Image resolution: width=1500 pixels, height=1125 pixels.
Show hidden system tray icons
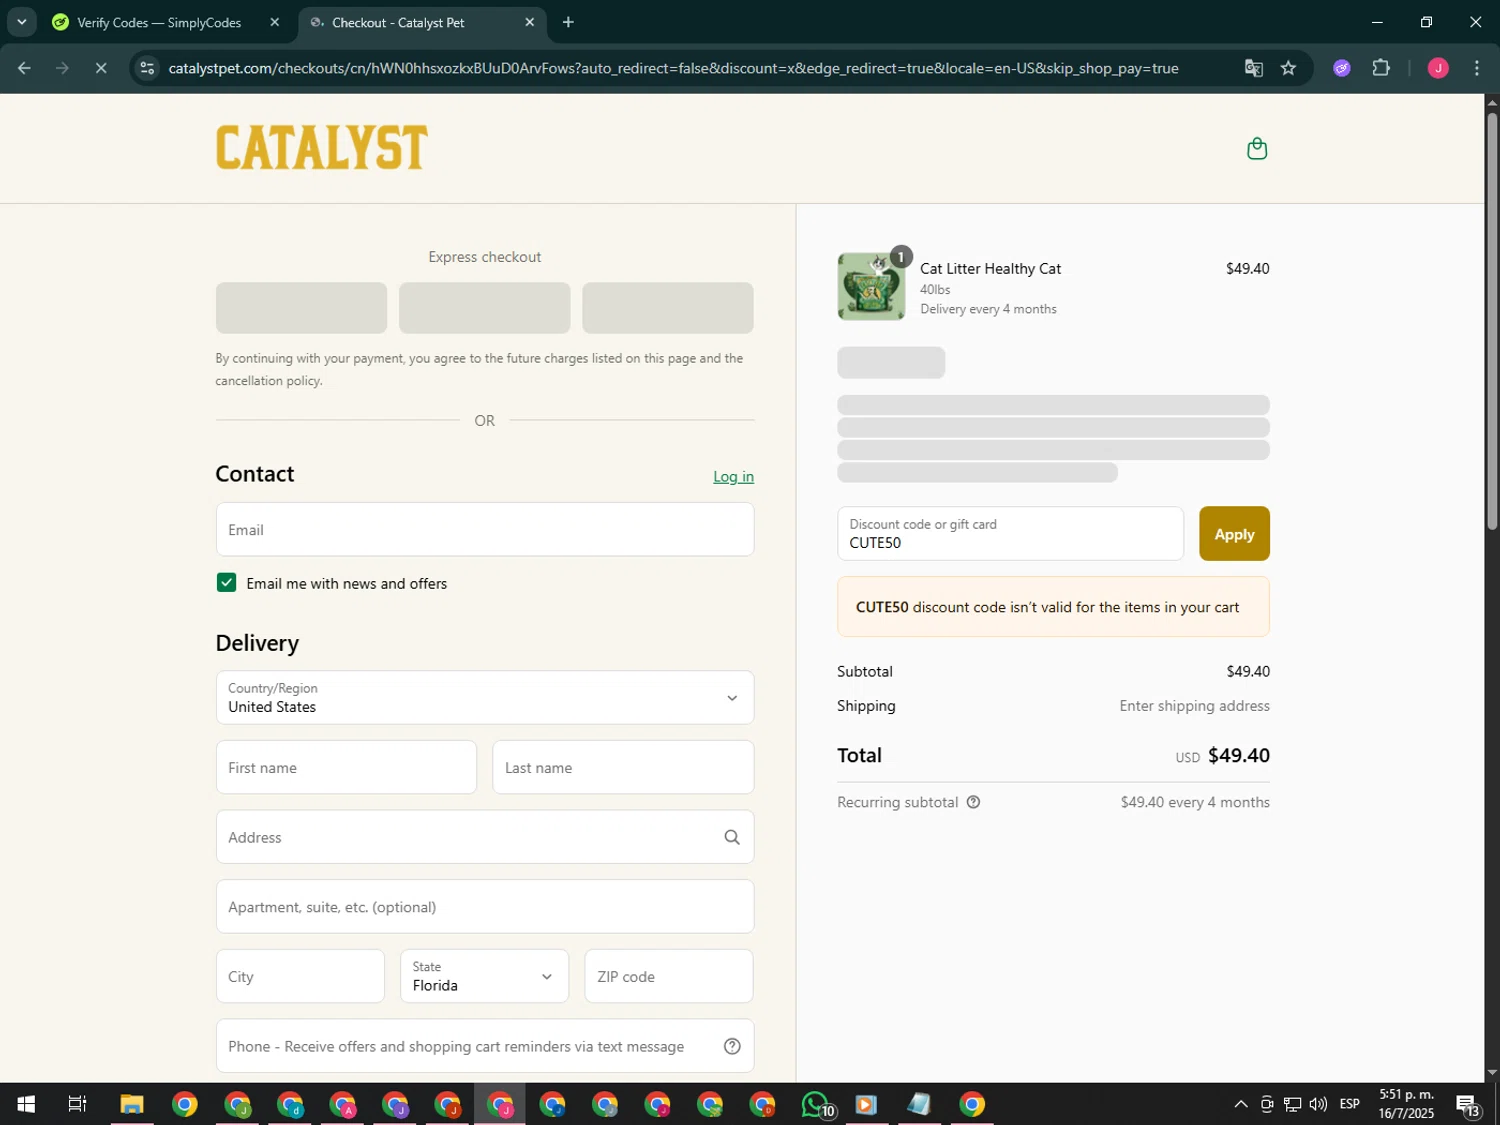click(x=1240, y=1104)
